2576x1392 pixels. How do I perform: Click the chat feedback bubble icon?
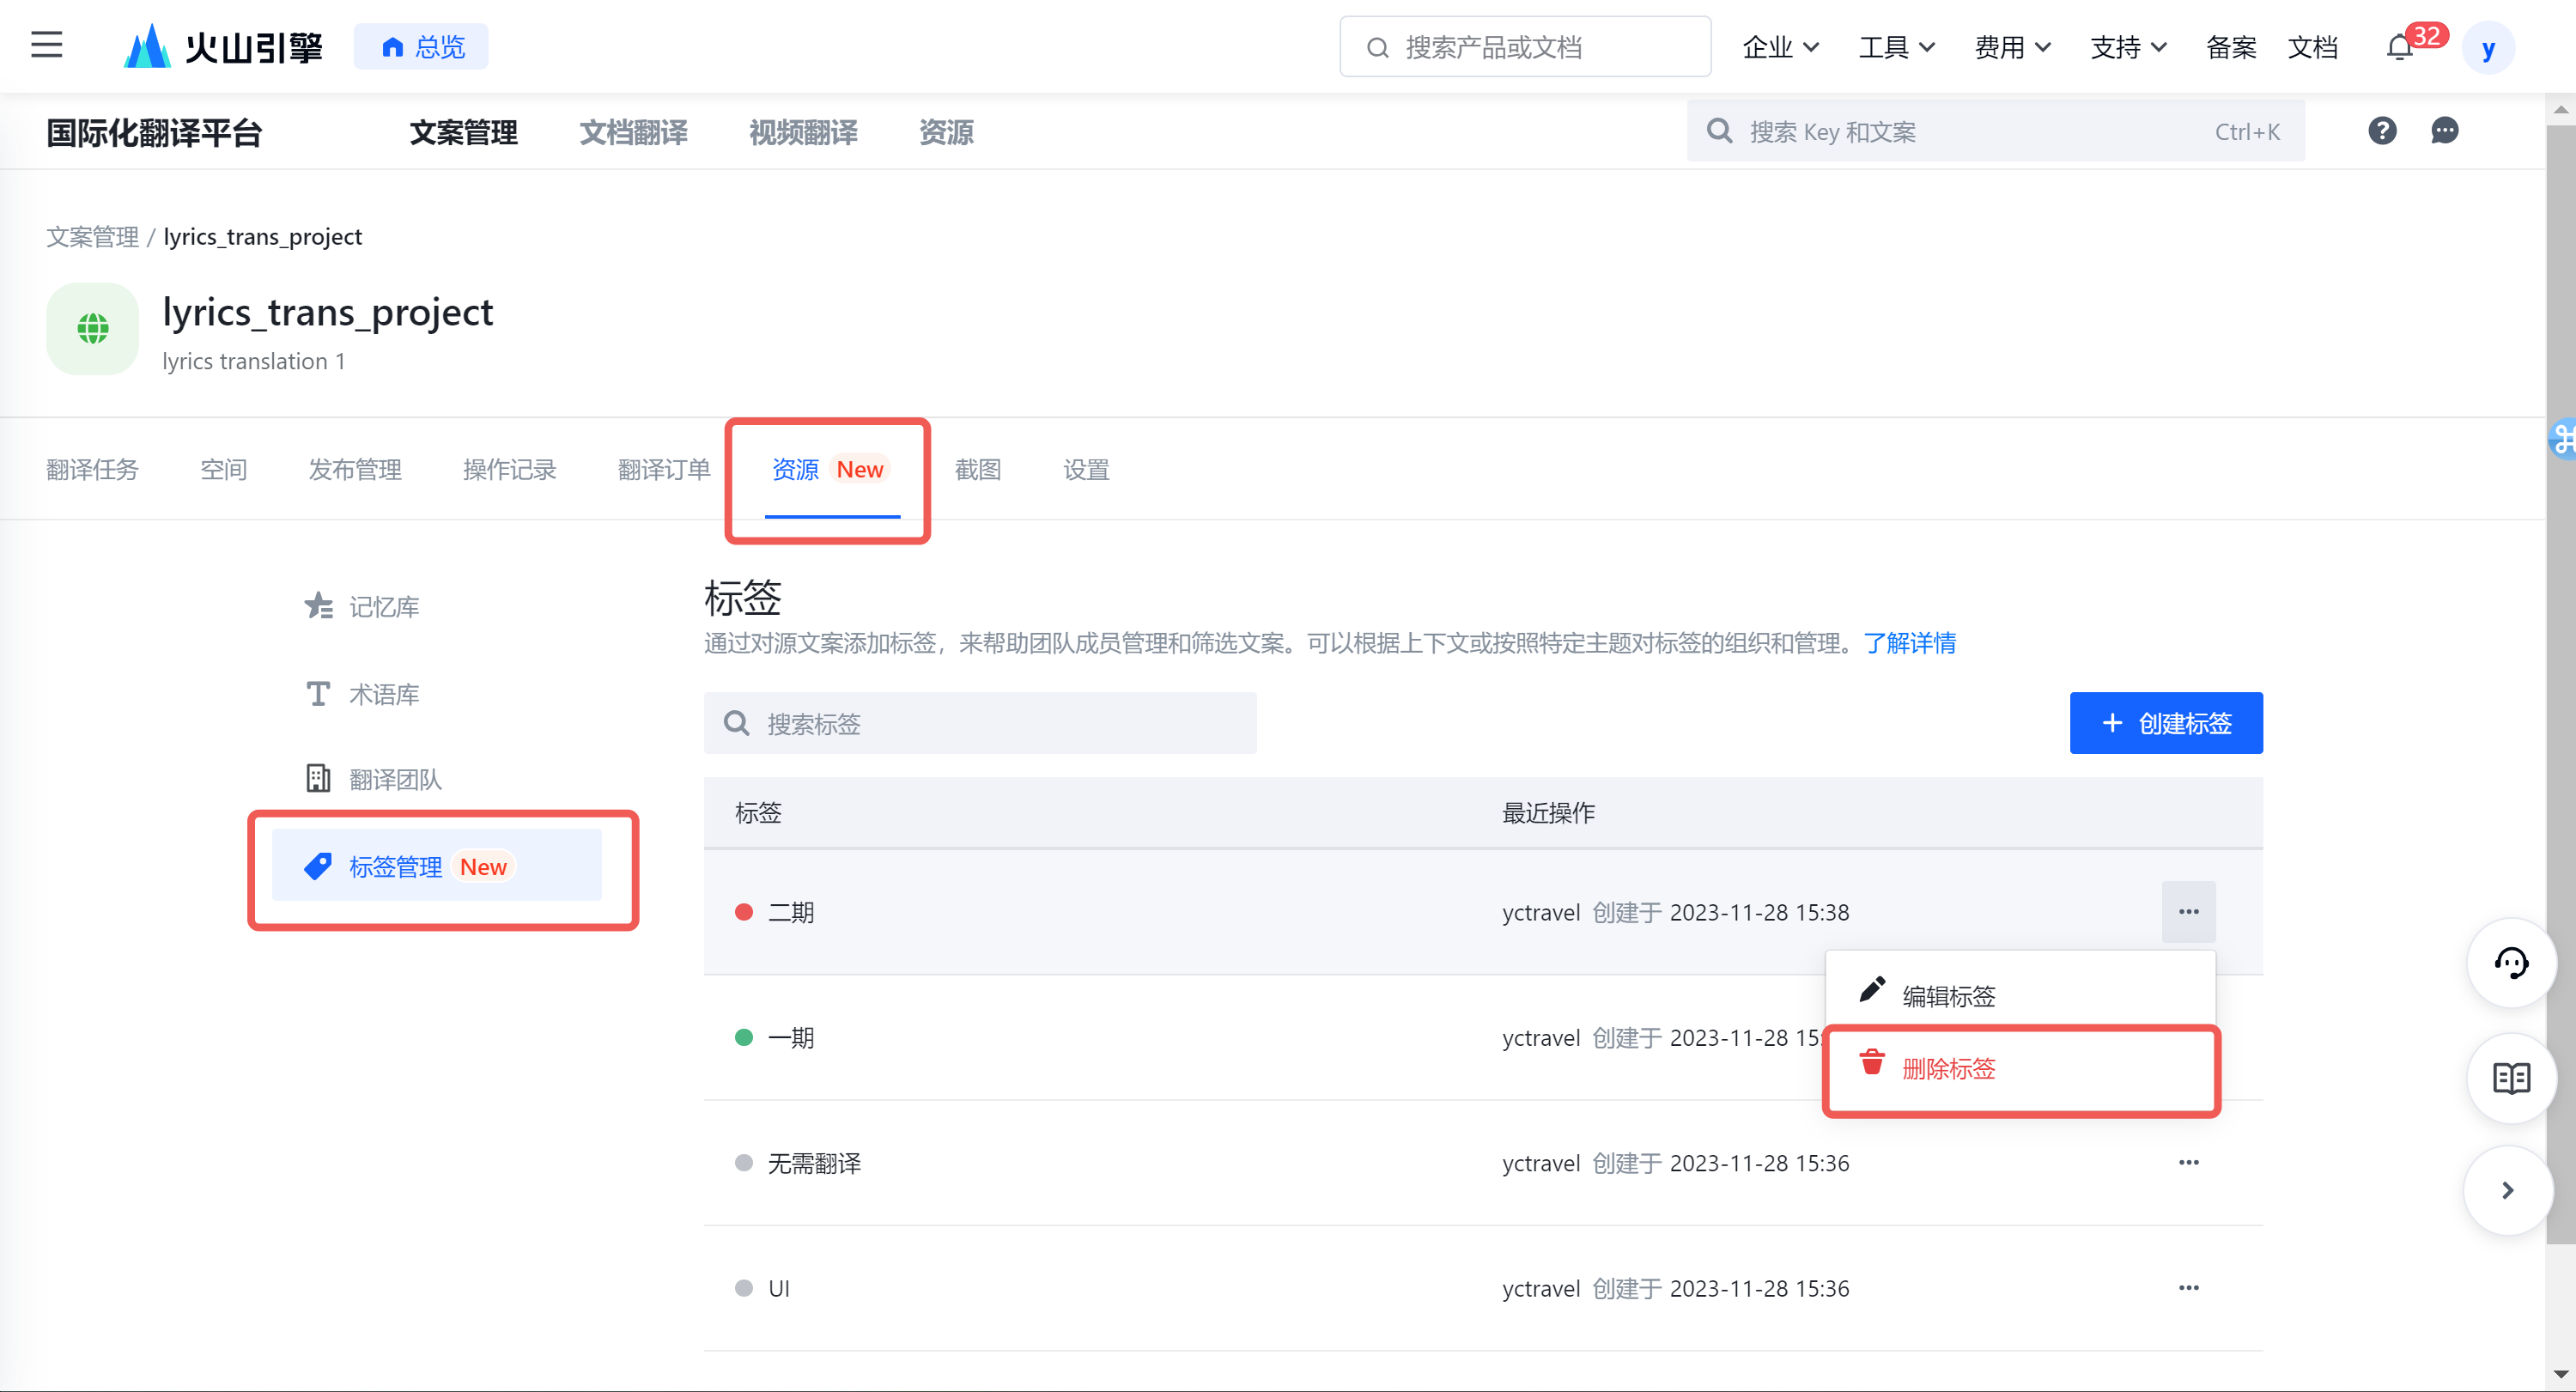pos(2444,131)
